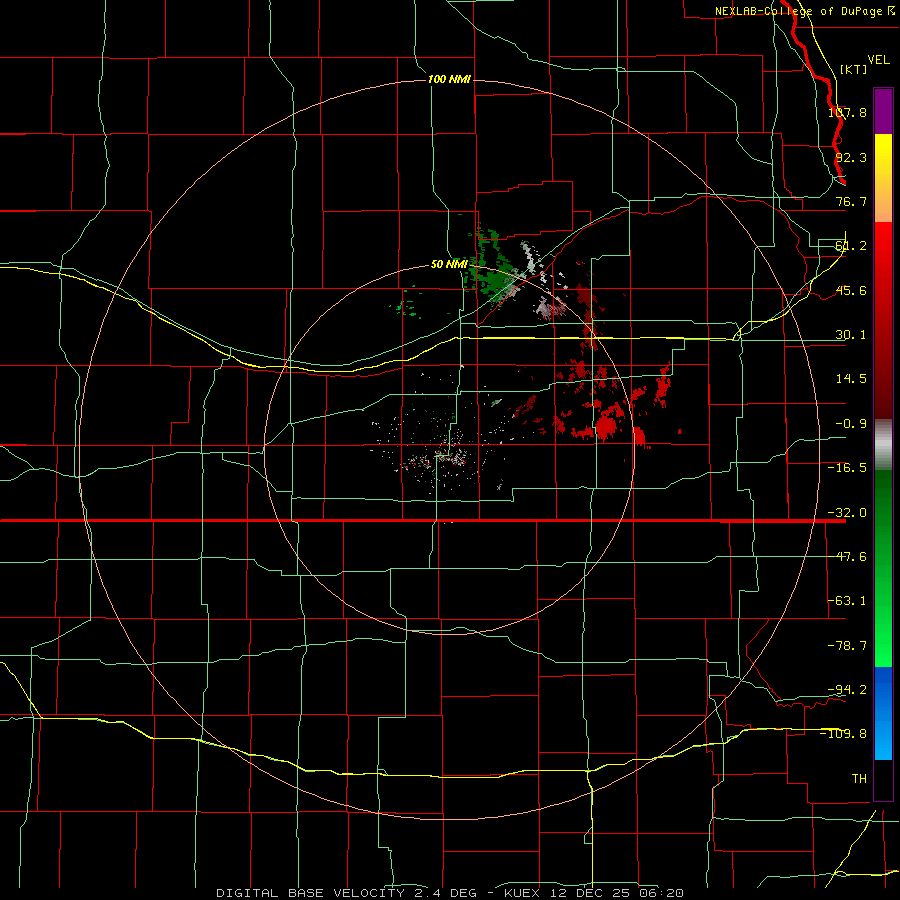
Task: Select the -63.1 legend value
Action: (847, 601)
